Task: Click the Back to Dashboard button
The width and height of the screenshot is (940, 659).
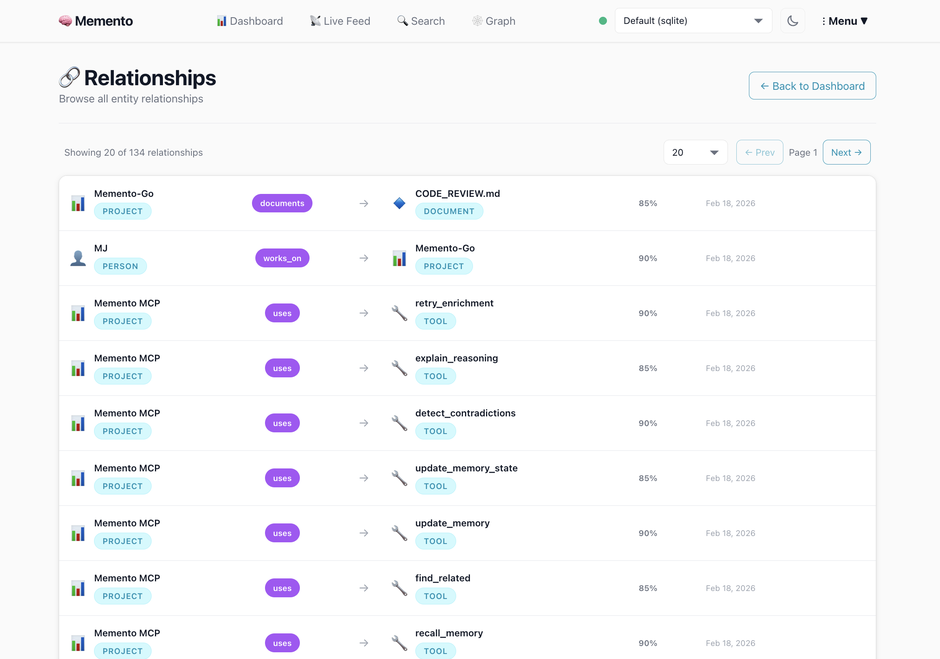Action: point(812,86)
